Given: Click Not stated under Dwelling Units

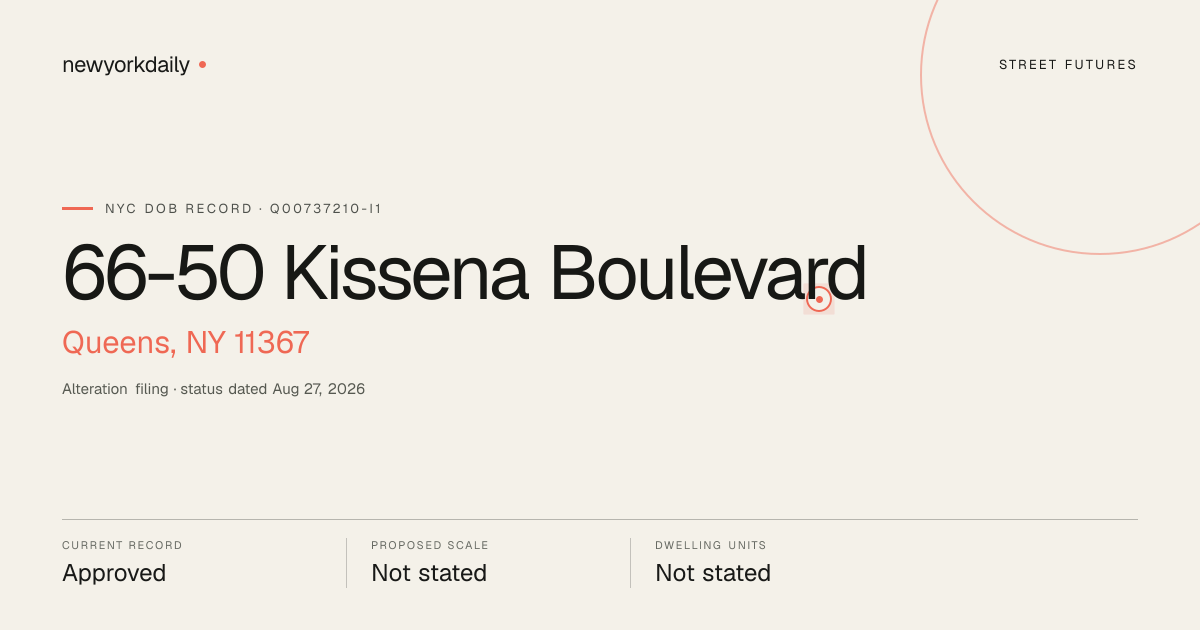Looking at the screenshot, I should (x=713, y=573).
